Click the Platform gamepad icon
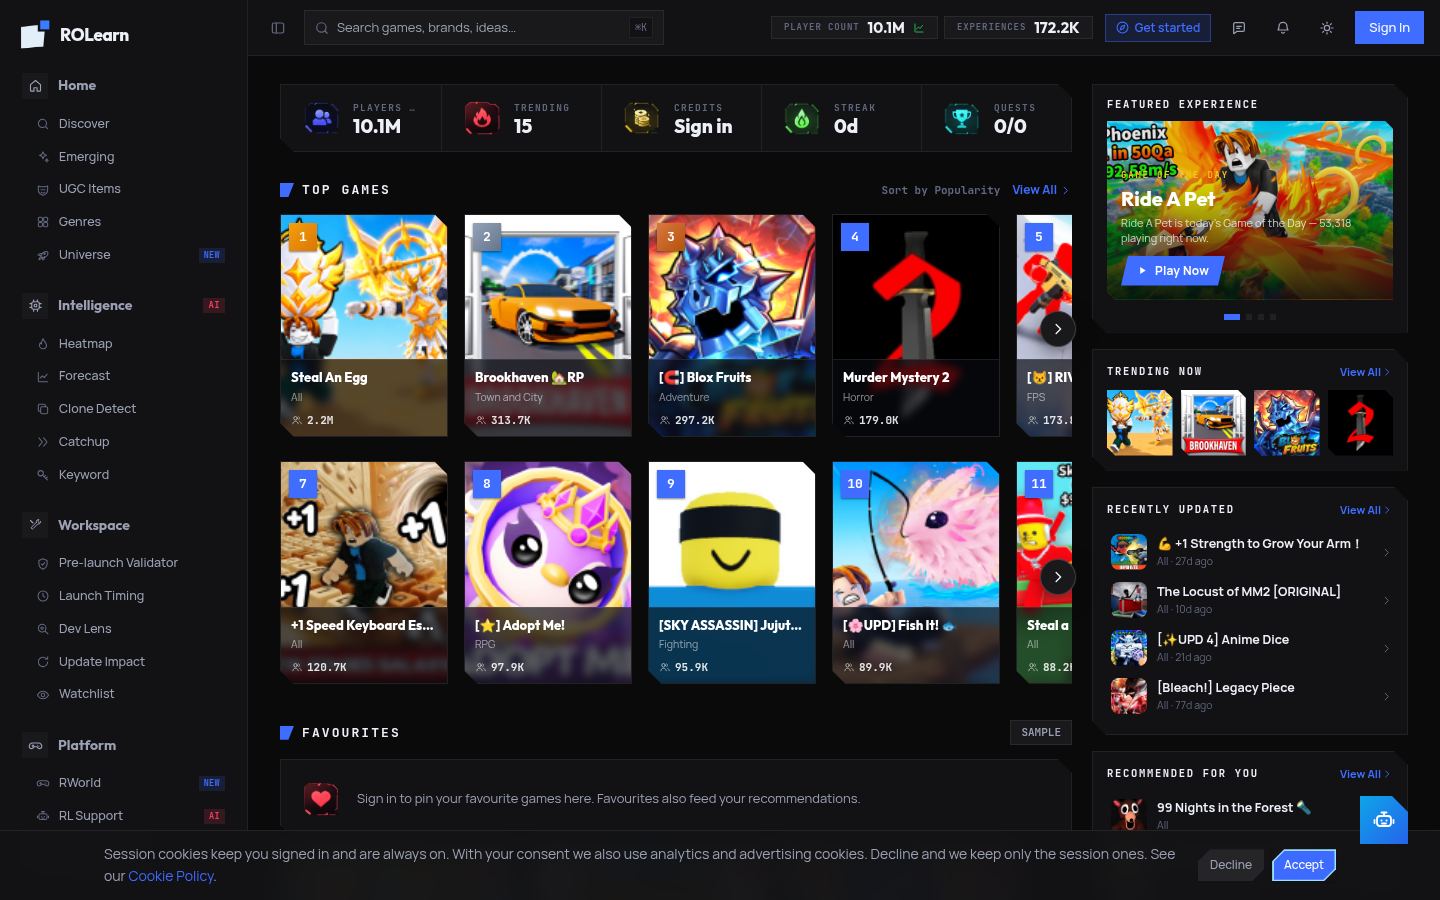This screenshot has height=900, width=1440. coord(35,745)
